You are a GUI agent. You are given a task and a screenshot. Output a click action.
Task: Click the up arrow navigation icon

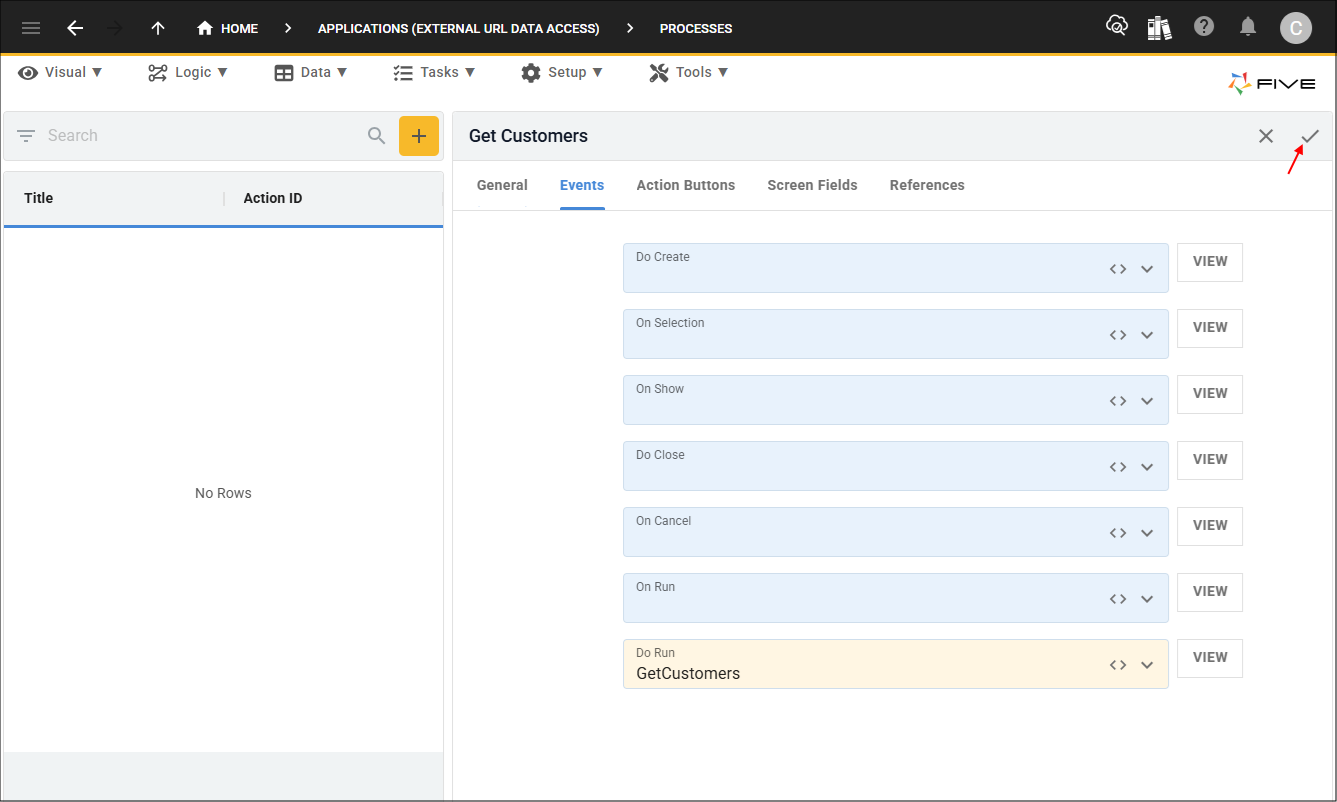158,28
